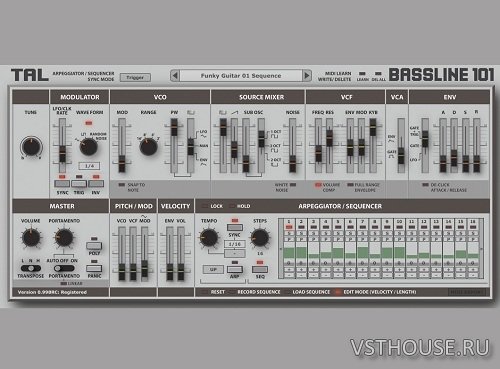The height and width of the screenshot is (369, 500).
Task: Click the LFO waveform selector knob
Action: click(x=89, y=147)
